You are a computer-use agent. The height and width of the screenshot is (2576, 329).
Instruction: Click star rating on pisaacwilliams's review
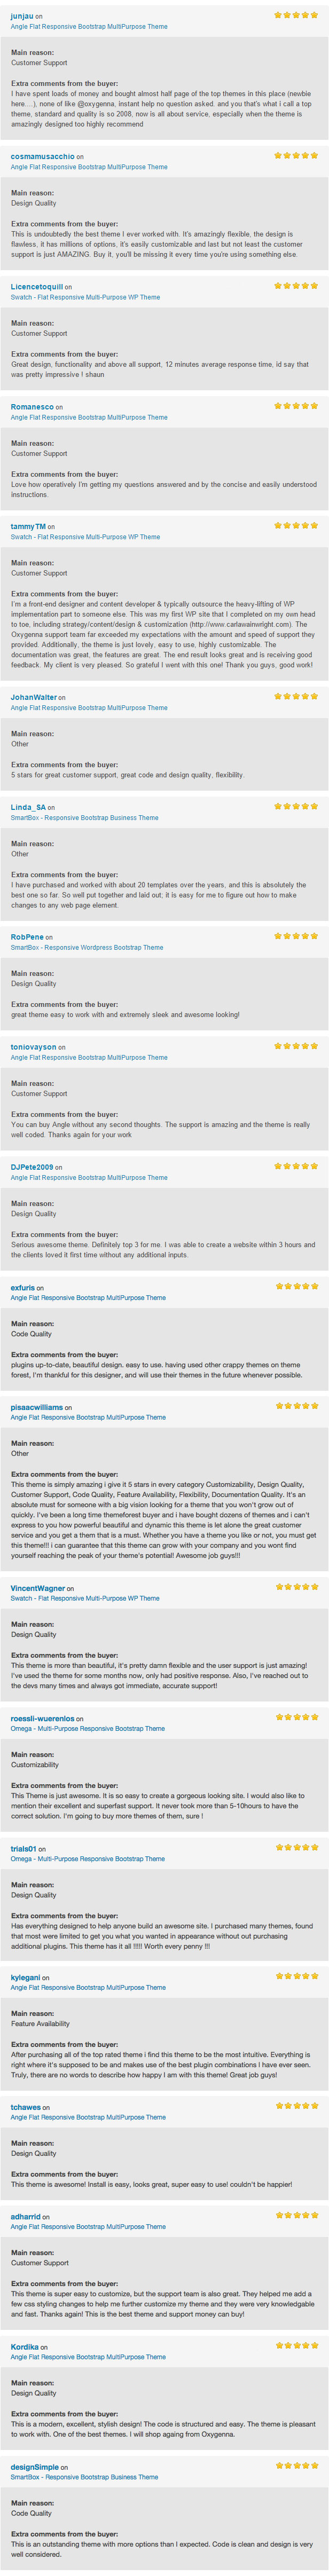[x=296, y=1406]
